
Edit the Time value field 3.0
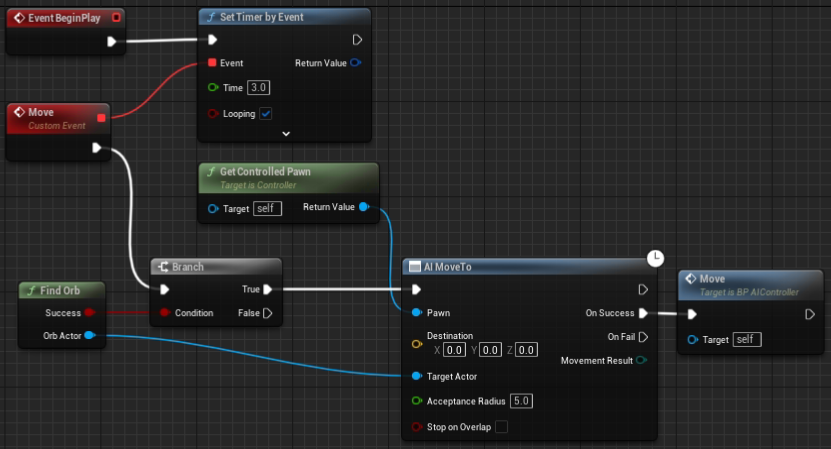[x=259, y=87]
